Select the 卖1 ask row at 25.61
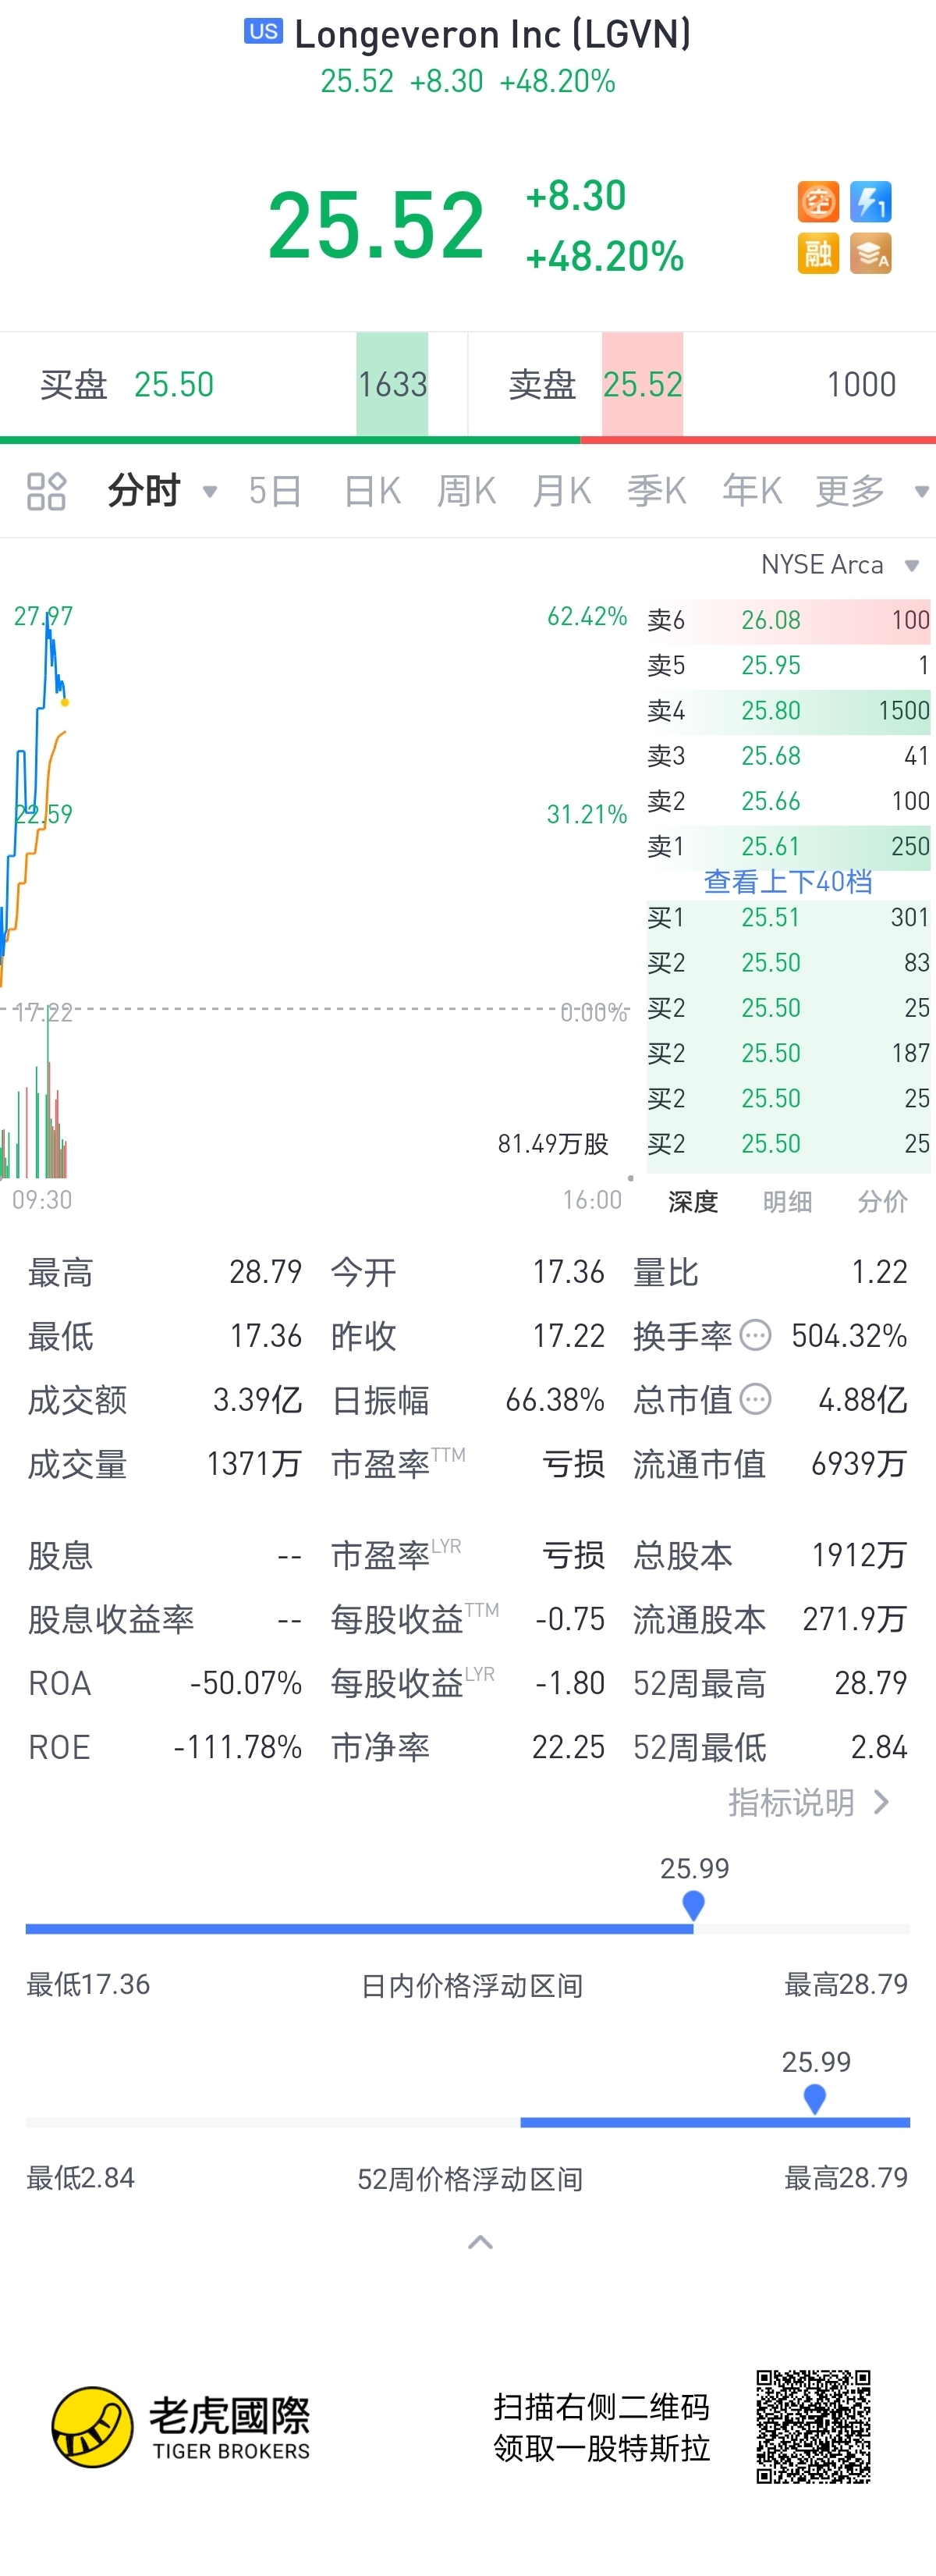This screenshot has width=936, height=2576. click(788, 846)
